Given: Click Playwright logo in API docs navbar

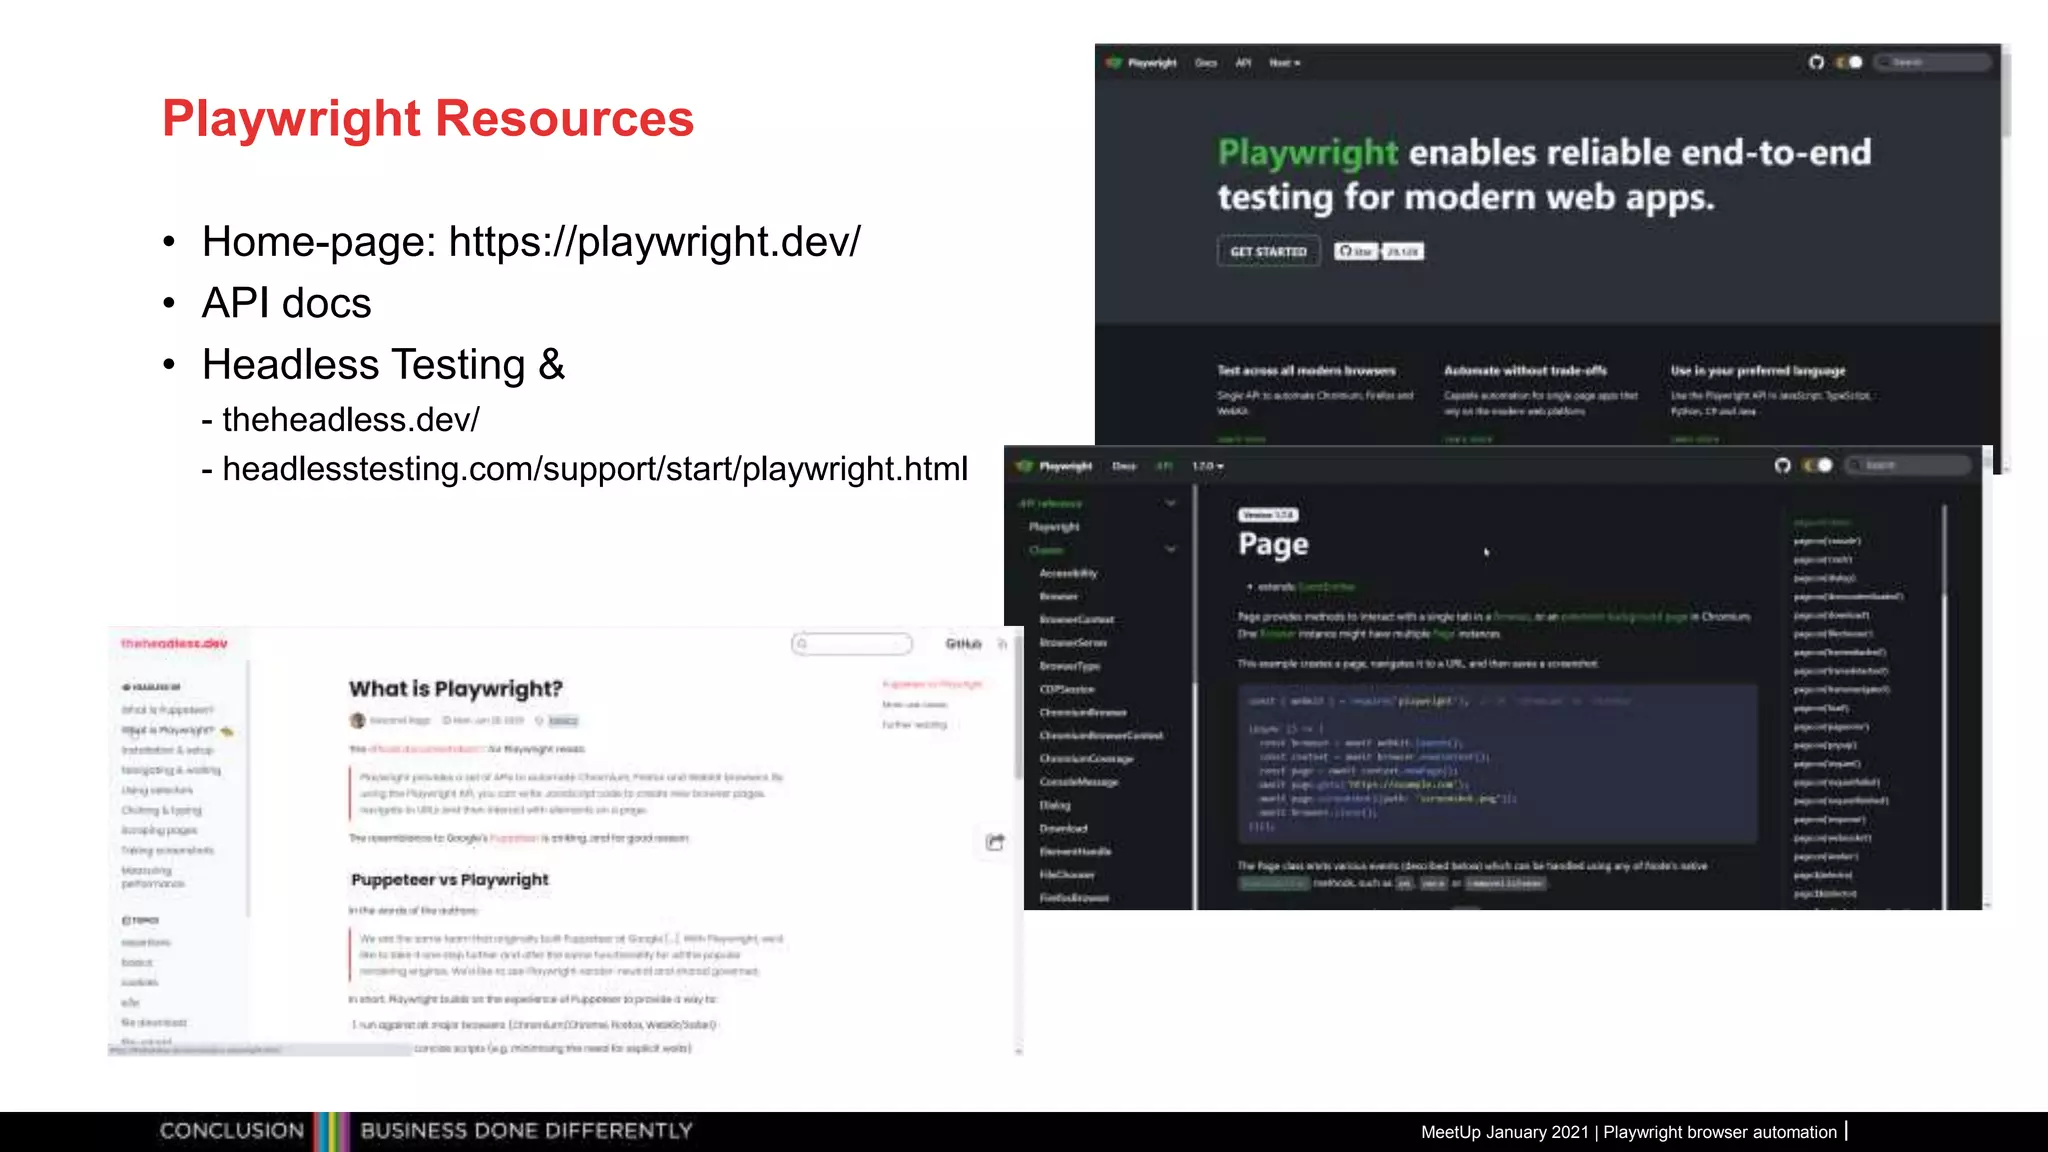Looking at the screenshot, I should [x=1024, y=466].
